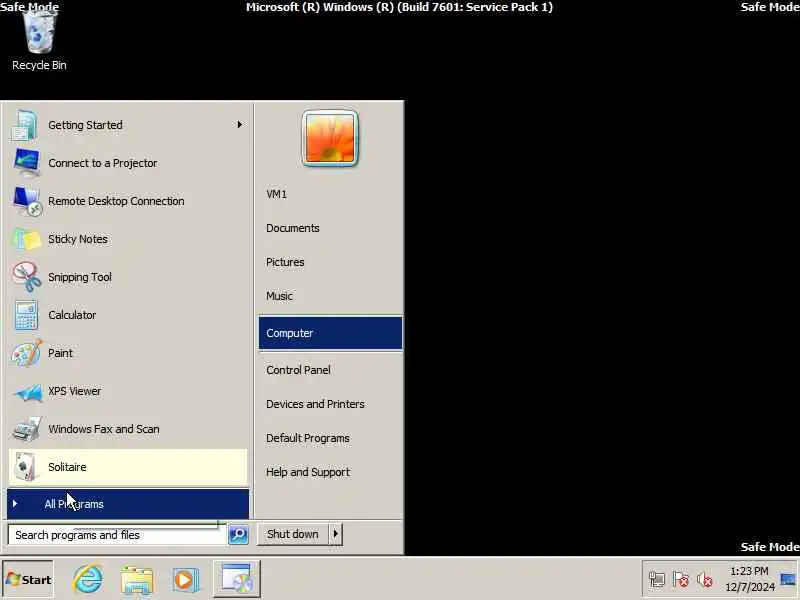Click the fourth taskbar program icon
Viewport: 800px width, 600px height.
click(x=236, y=579)
